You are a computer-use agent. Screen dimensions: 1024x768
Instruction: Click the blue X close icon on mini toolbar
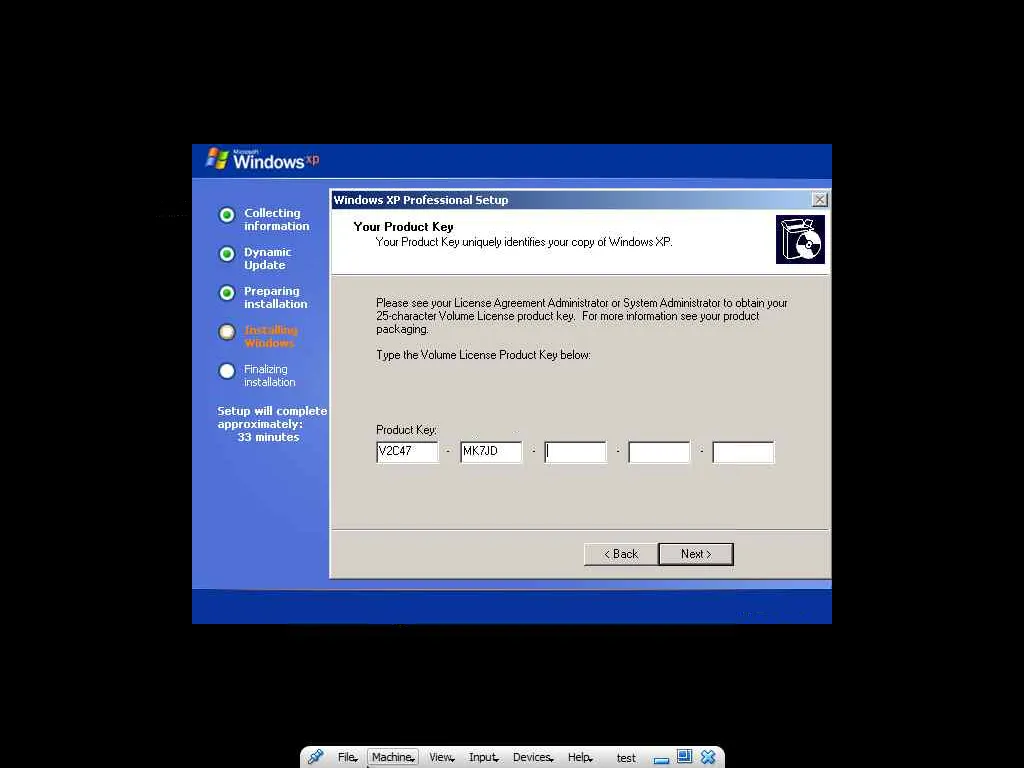(x=708, y=757)
